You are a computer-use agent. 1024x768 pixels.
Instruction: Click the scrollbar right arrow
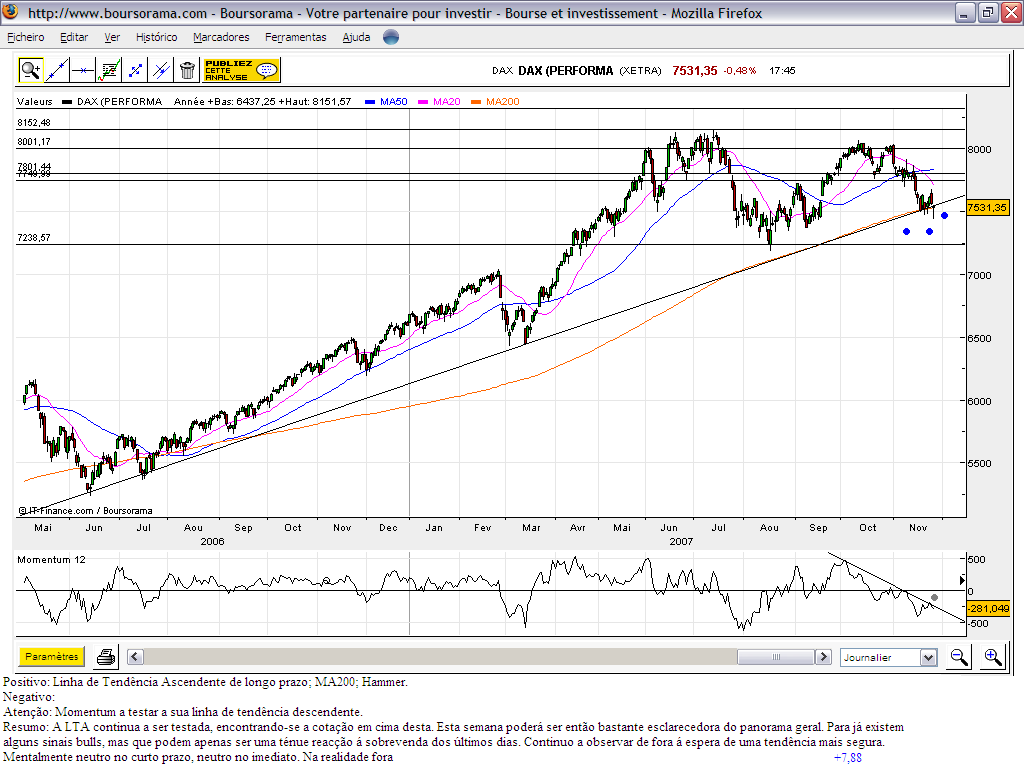point(824,657)
